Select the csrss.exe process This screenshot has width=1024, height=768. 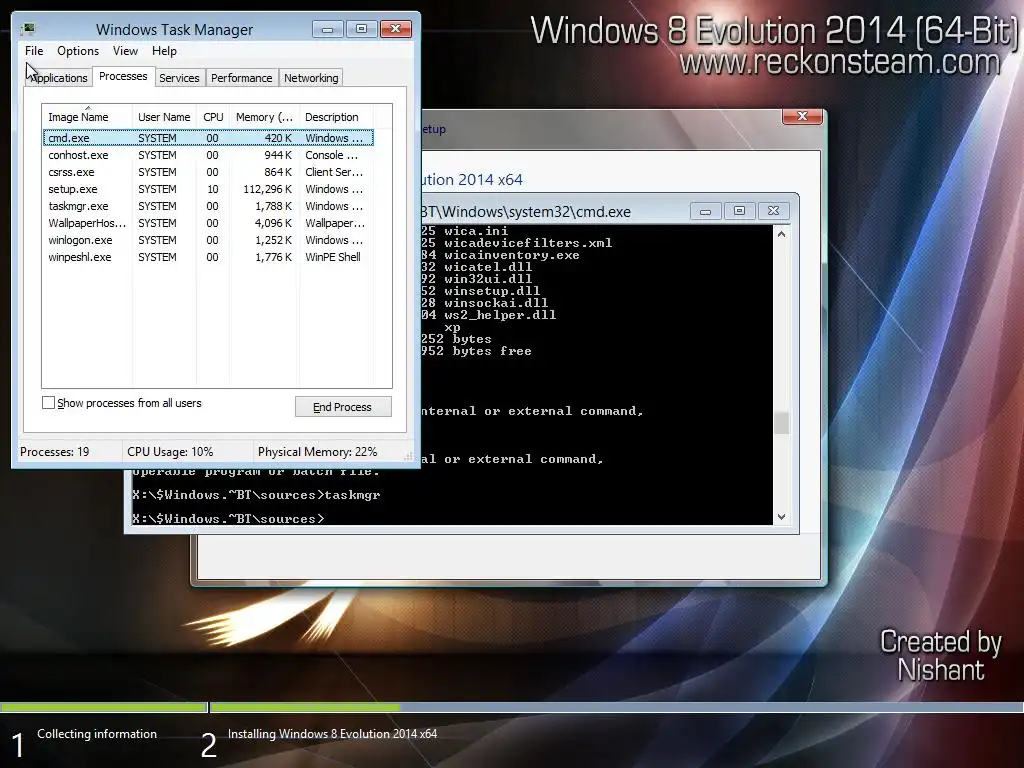click(x=208, y=172)
